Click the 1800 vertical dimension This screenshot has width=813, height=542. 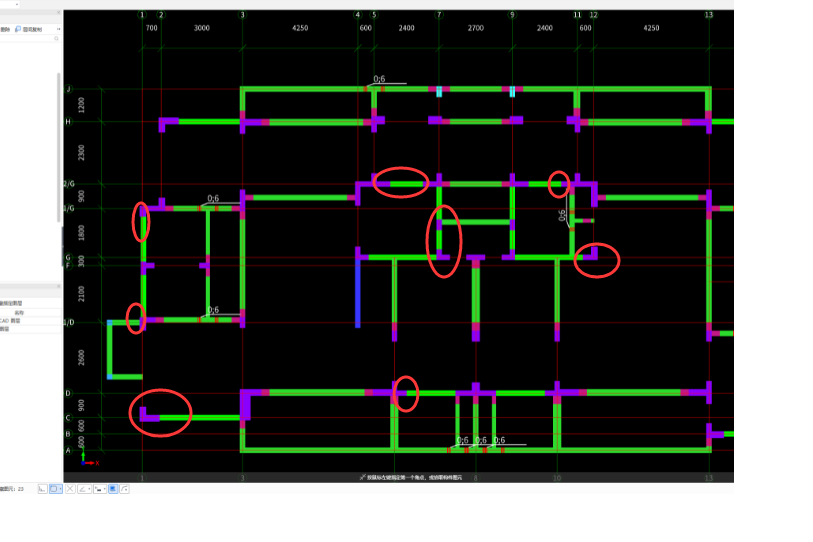click(81, 232)
